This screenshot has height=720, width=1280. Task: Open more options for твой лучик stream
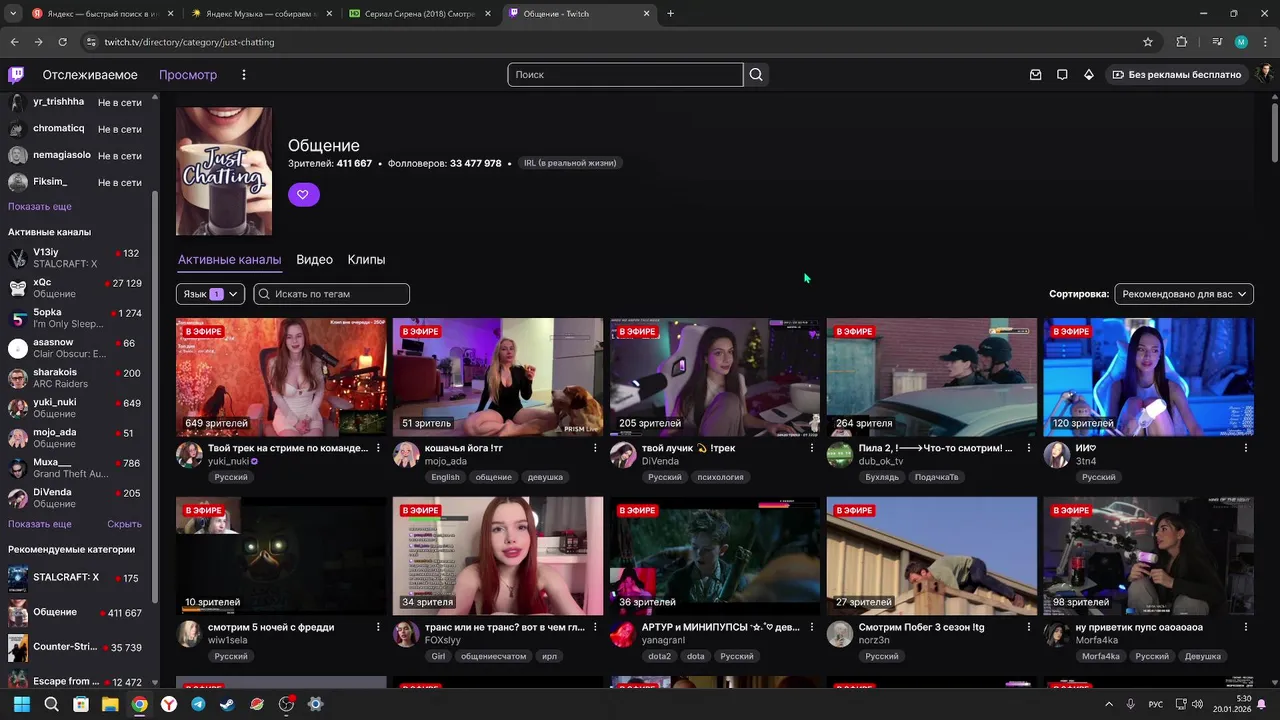coord(812,448)
